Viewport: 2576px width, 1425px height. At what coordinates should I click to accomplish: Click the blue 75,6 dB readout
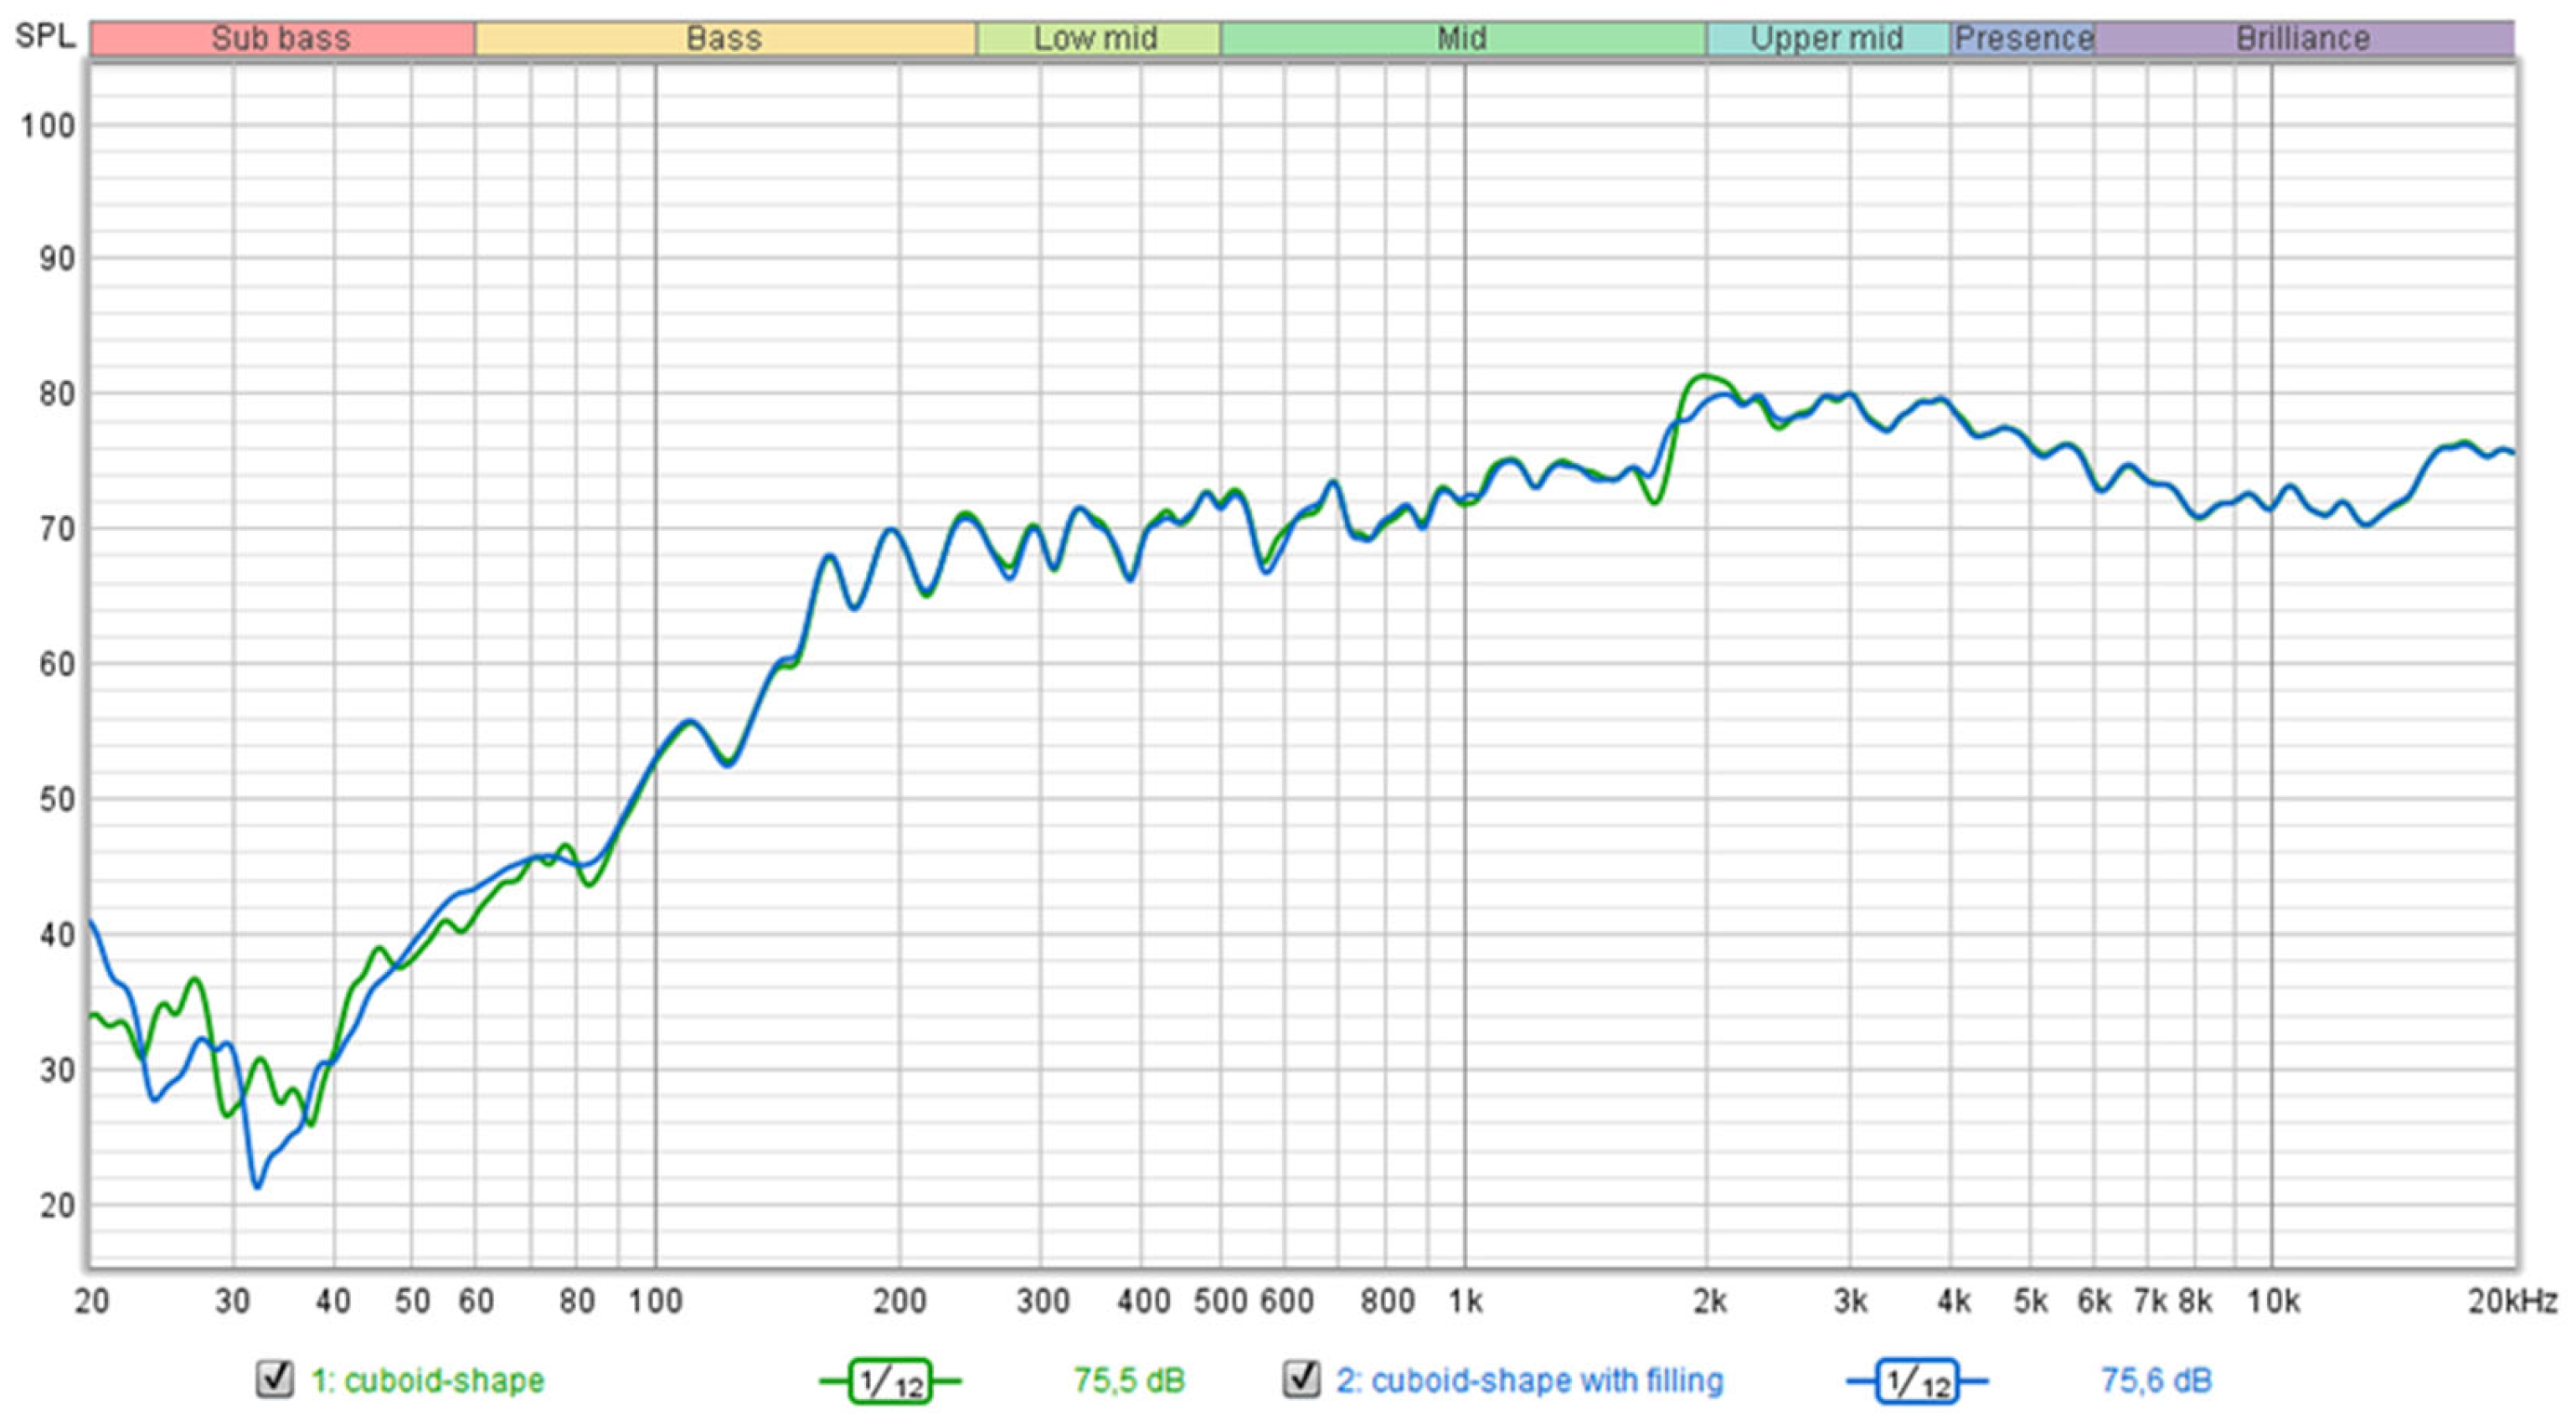[x=2156, y=1381]
